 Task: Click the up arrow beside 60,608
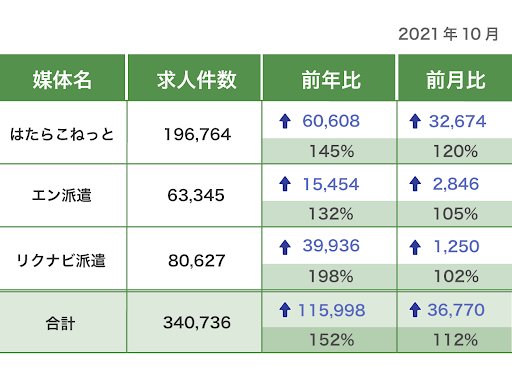[285, 121]
